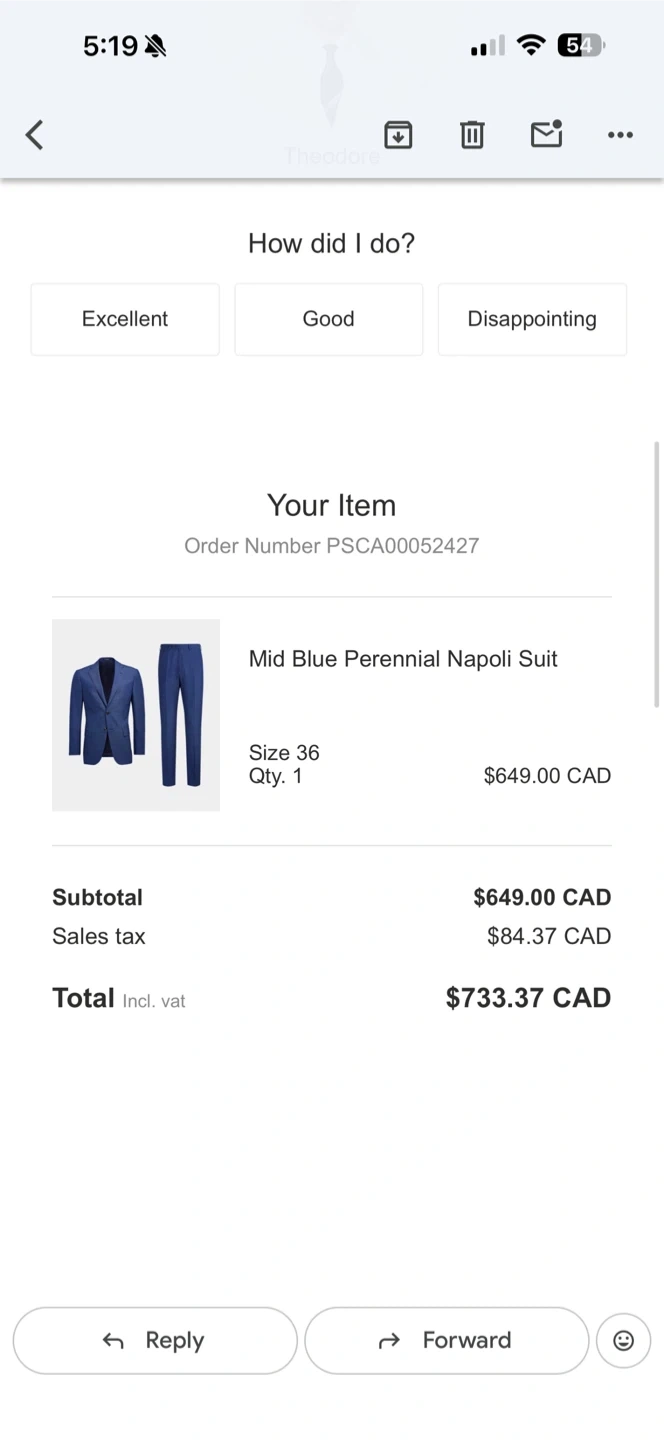Add an emoji reaction
Image resolution: width=664 pixels, height=1440 pixels.
pos(623,1340)
